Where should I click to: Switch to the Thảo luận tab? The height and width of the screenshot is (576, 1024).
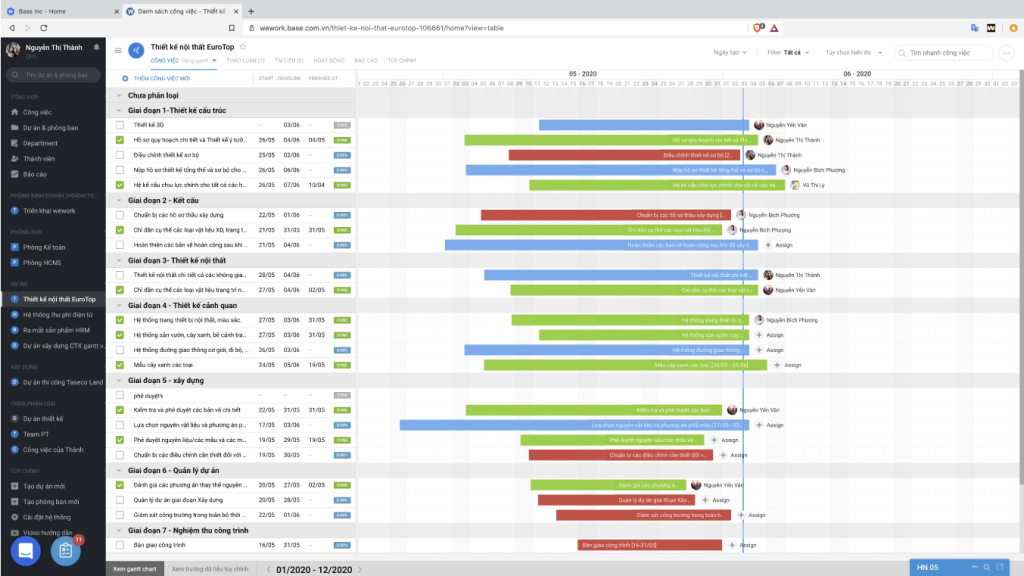click(246, 61)
